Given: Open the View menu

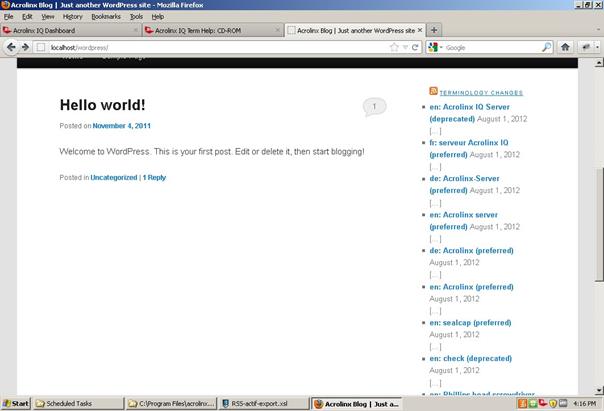Looking at the screenshot, I should coord(48,17).
